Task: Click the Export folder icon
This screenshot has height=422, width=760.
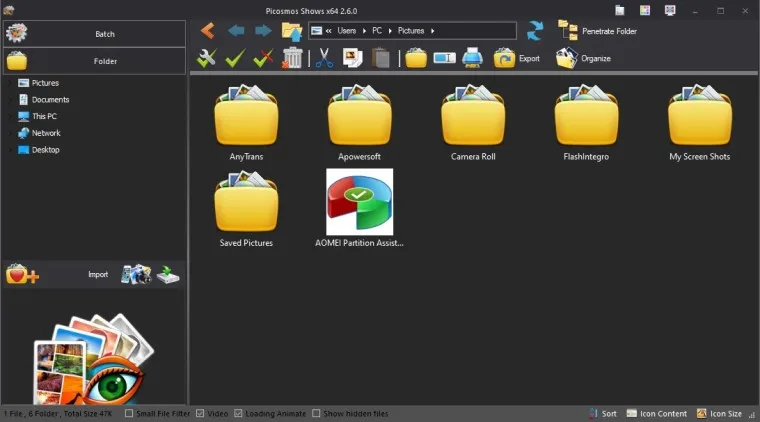Action: coord(504,58)
